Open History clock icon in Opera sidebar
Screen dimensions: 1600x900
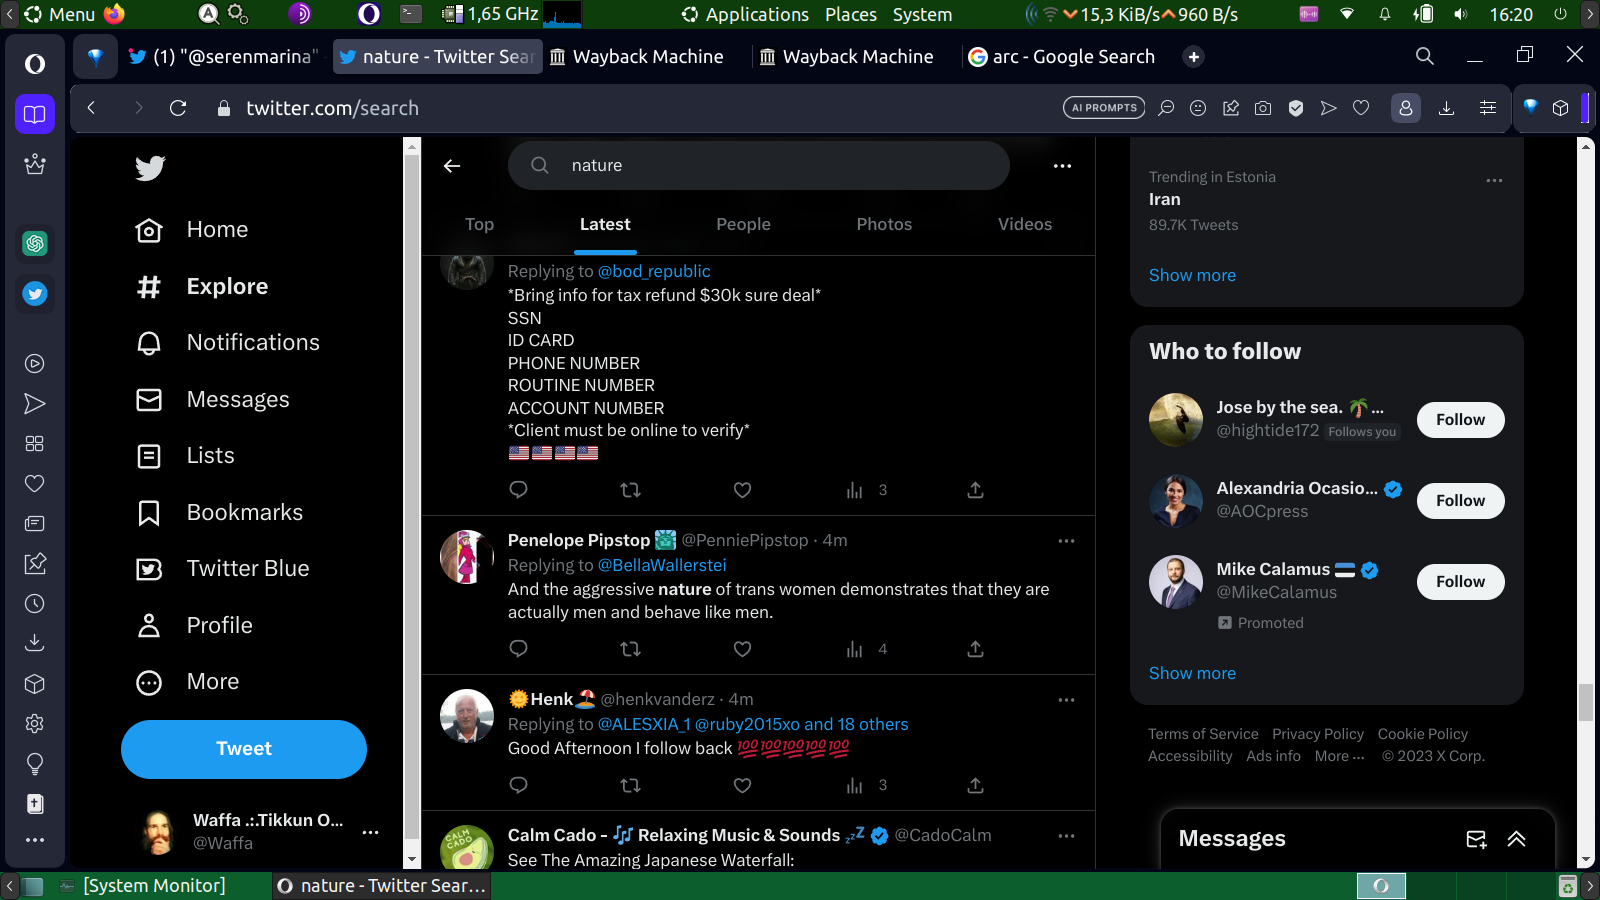pos(35,604)
